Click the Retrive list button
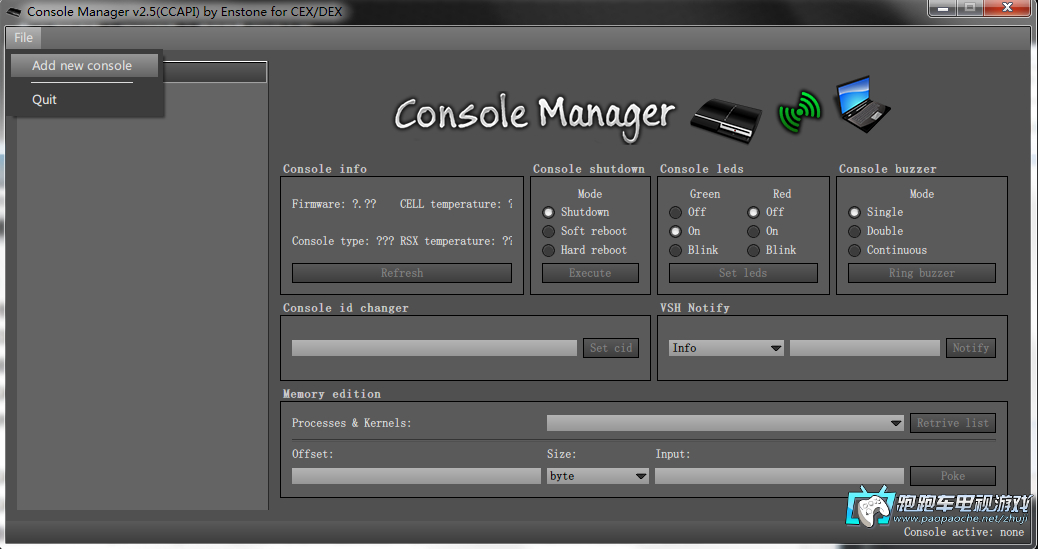The width and height of the screenshot is (1038, 549). [x=953, y=423]
